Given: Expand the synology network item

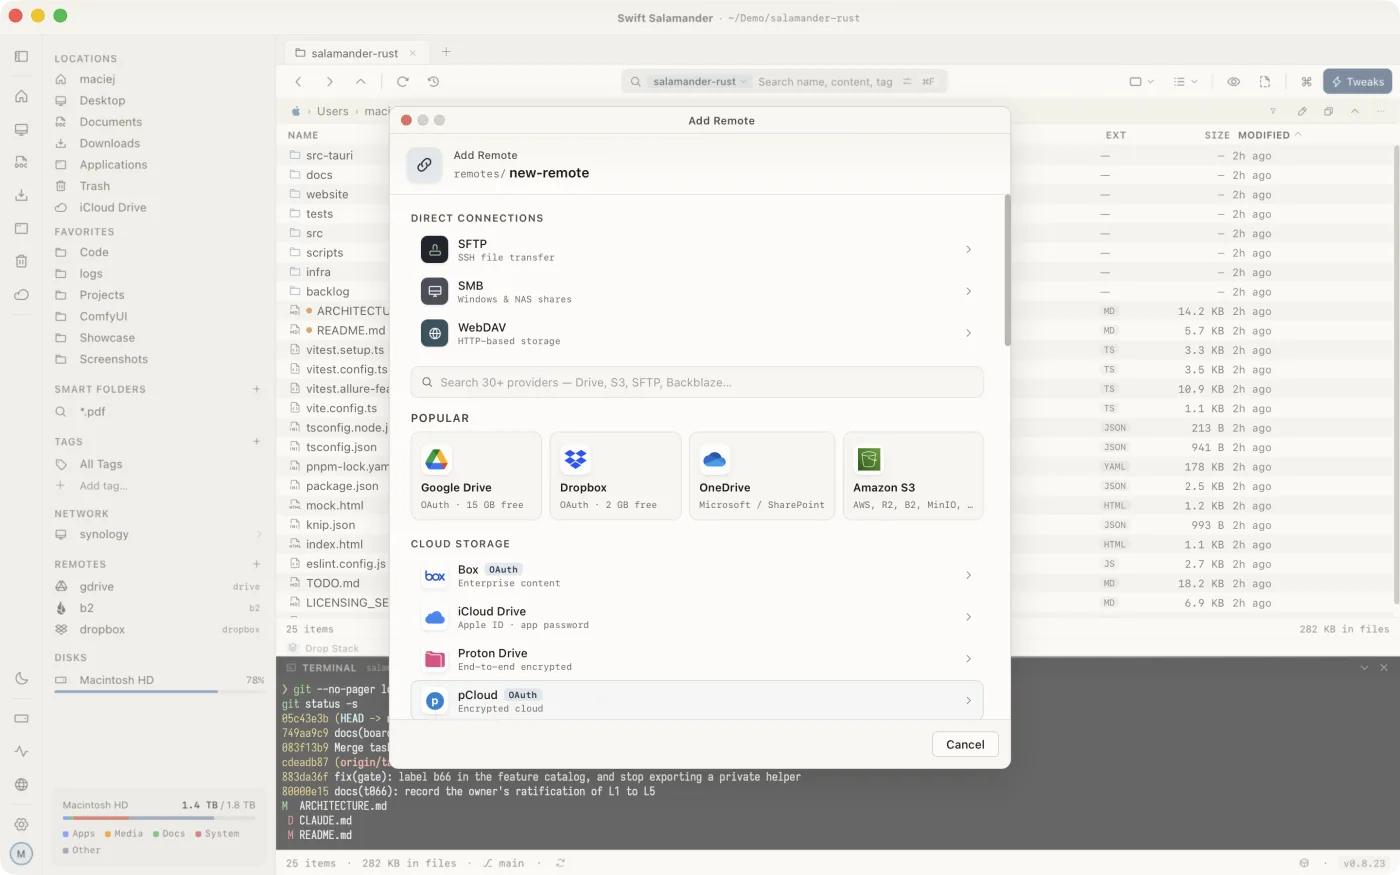Looking at the screenshot, I should point(258,535).
